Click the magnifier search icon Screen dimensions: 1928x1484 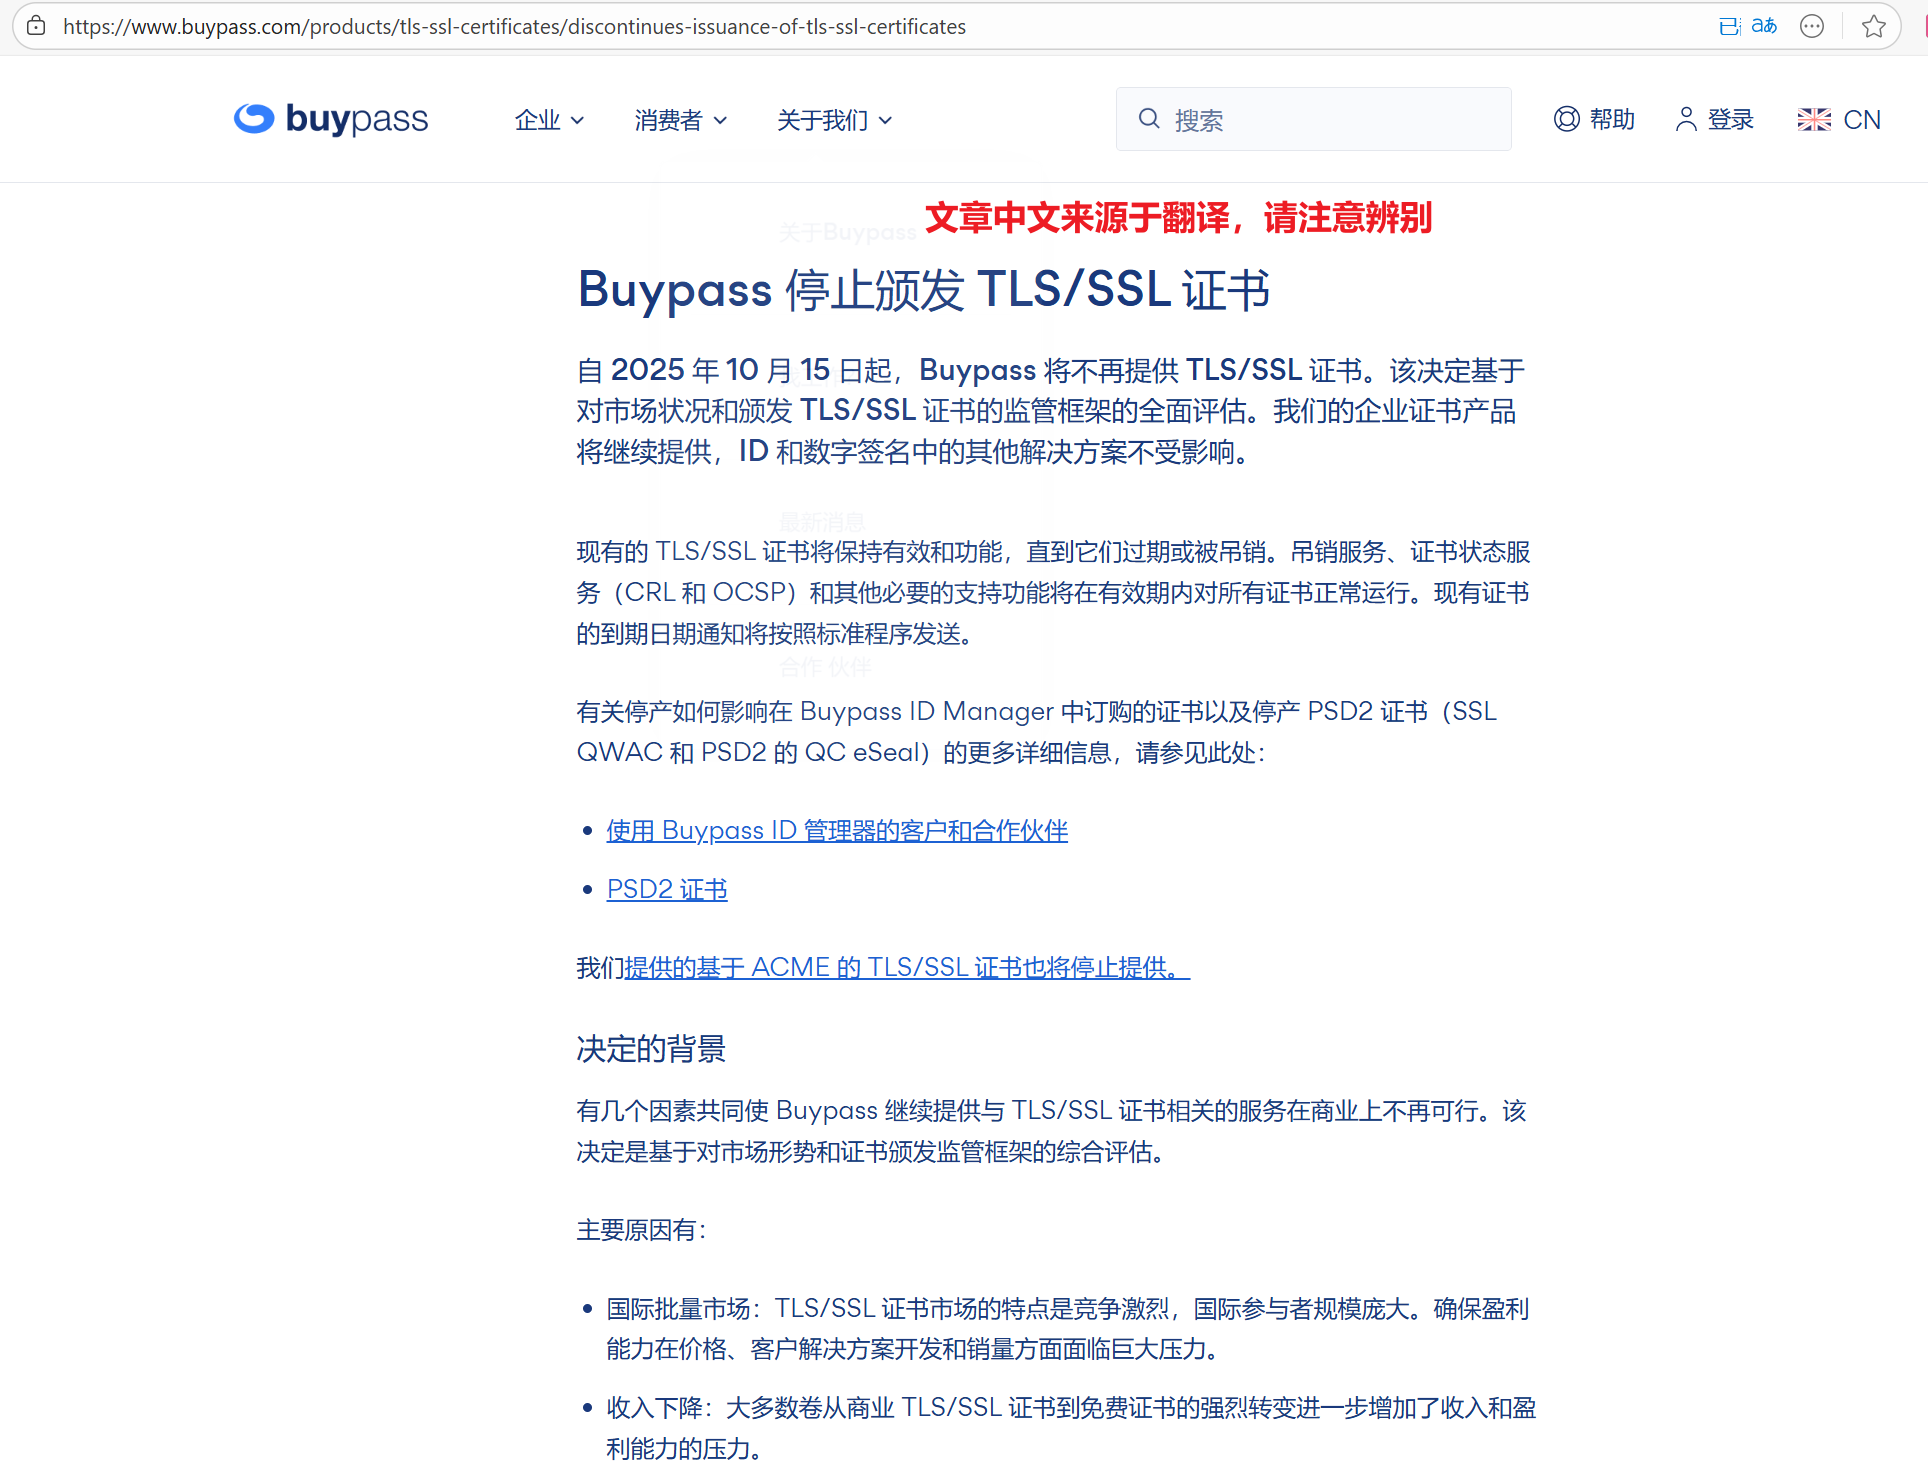point(1149,119)
